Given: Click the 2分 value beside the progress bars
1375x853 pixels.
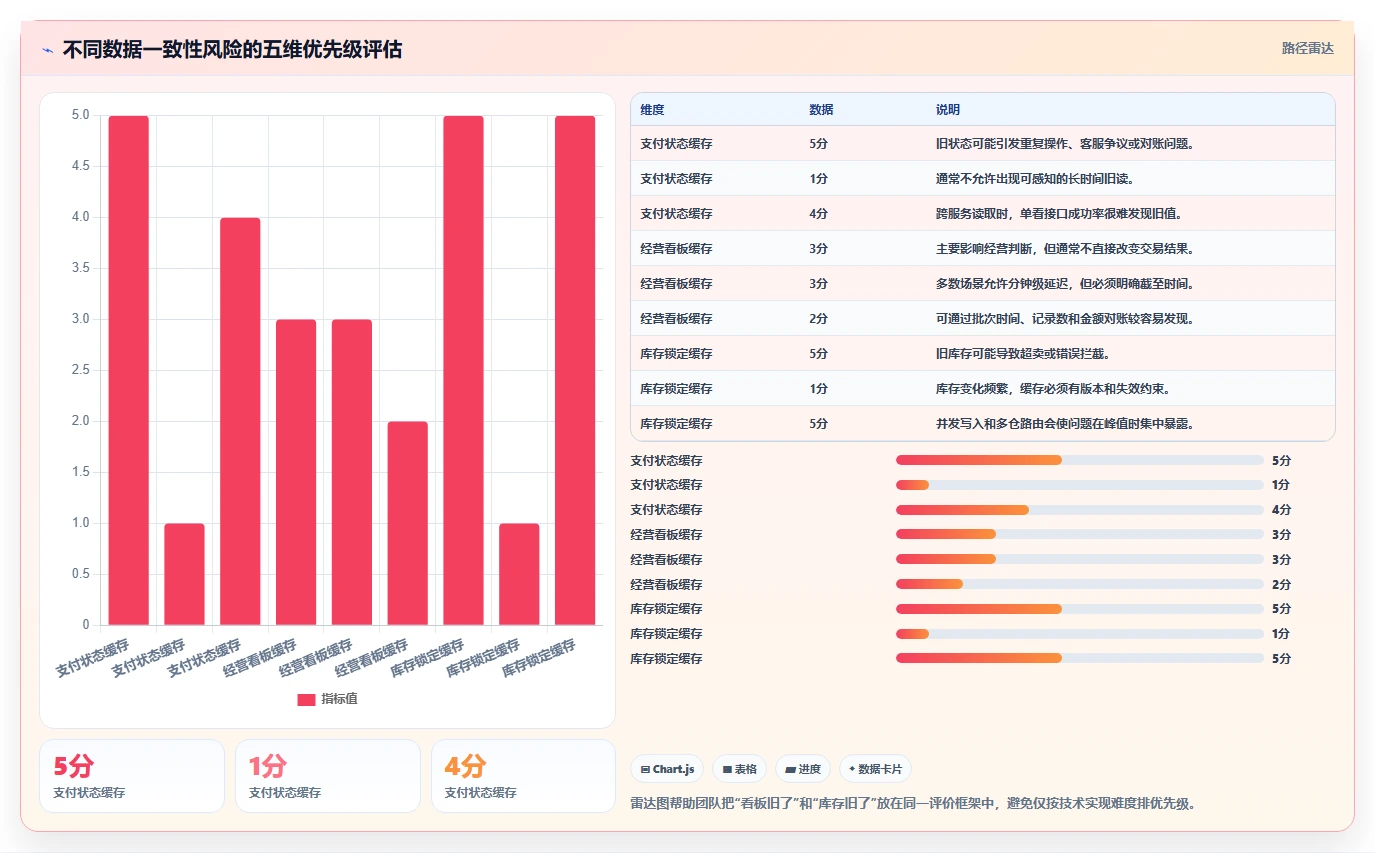Looking at the screenshot, I should (x=1281, y=584).
